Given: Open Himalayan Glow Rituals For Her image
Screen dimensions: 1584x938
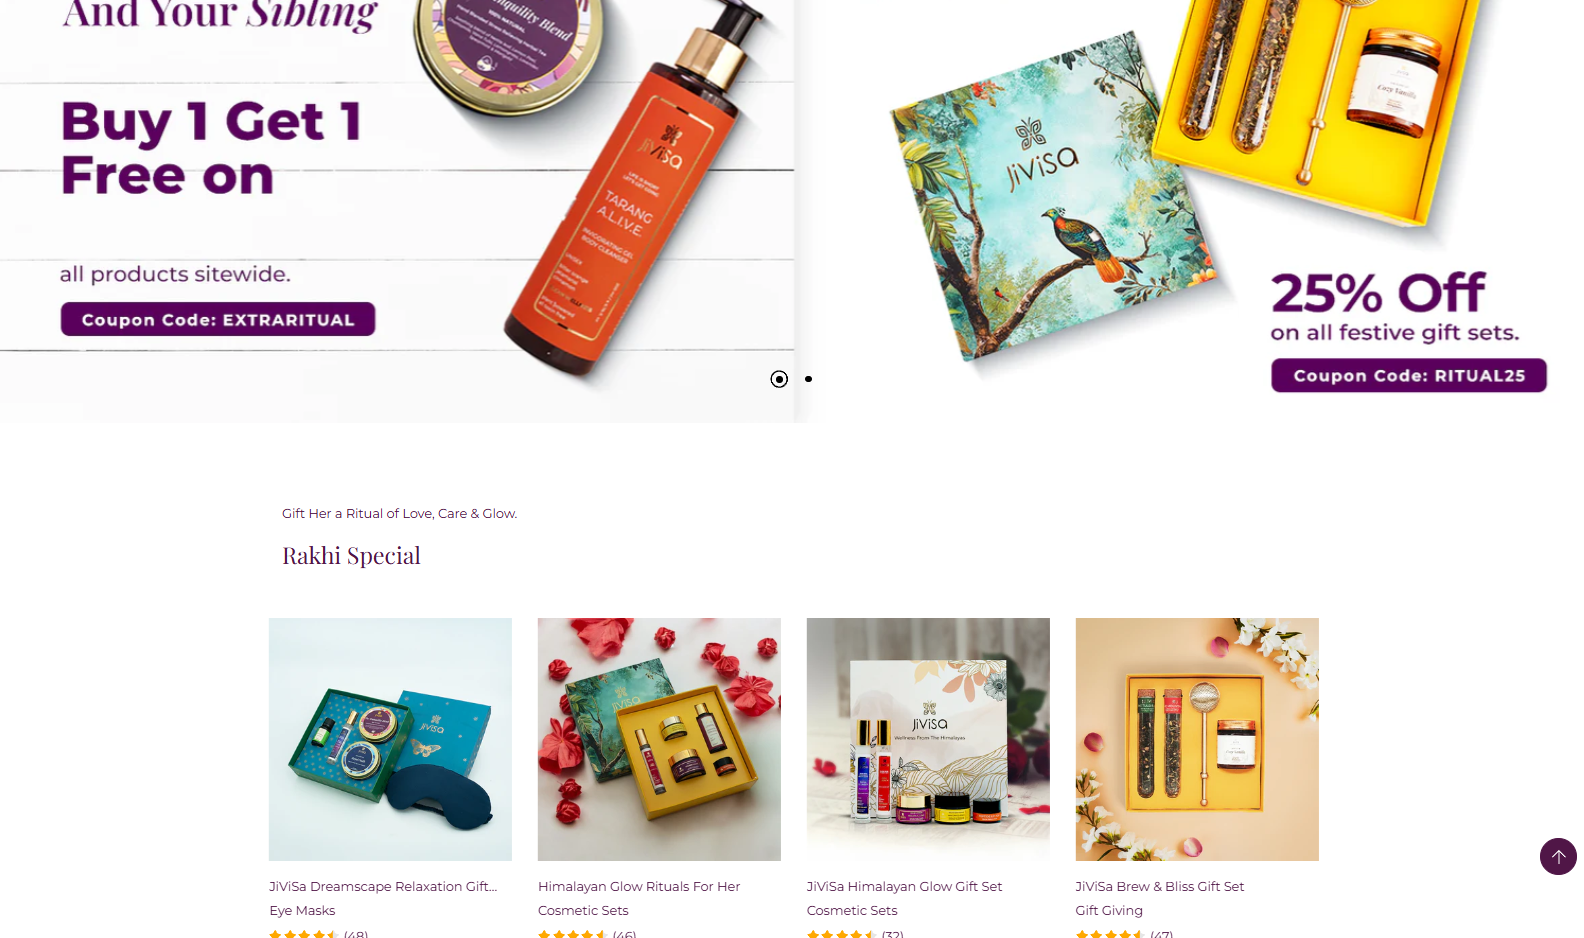Looking at the screenshot, I should click(x=659, y=739).
